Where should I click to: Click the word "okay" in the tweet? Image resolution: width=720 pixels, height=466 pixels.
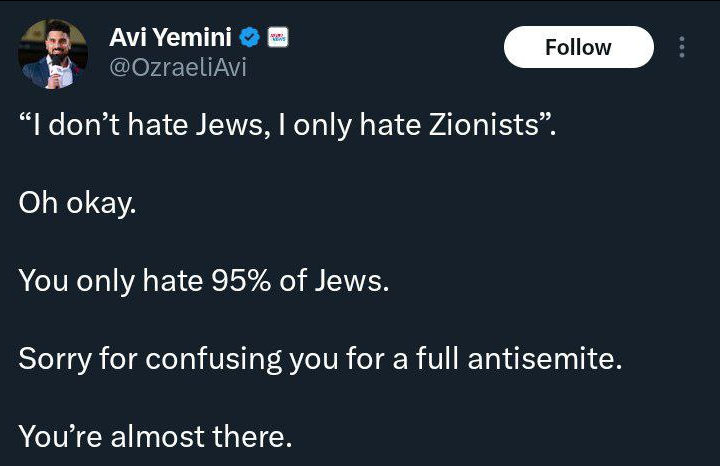(99, 203)
